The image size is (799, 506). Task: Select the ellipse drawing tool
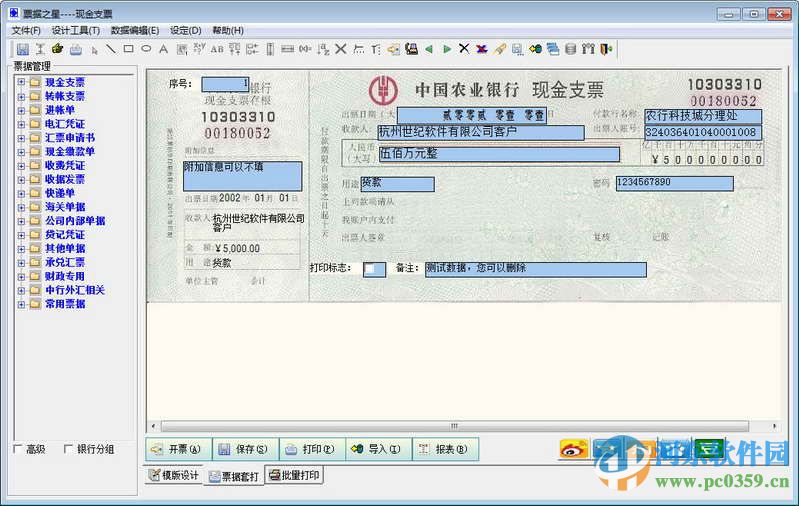[146, 49]
